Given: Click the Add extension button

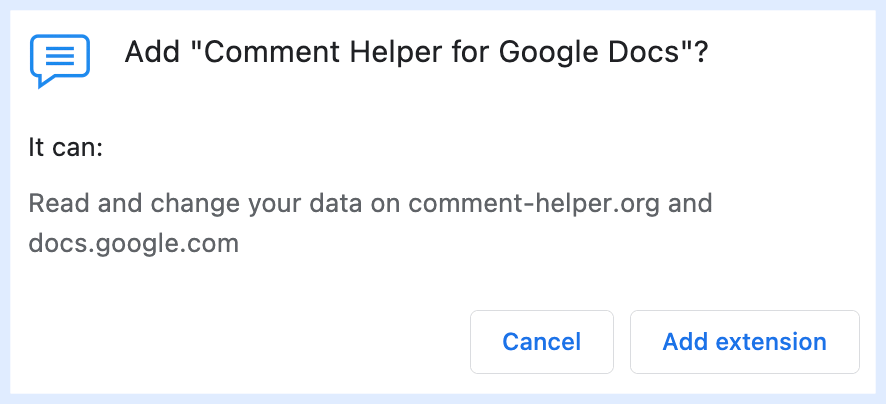Looking at the screenshot, I should (x=745, y=342).
